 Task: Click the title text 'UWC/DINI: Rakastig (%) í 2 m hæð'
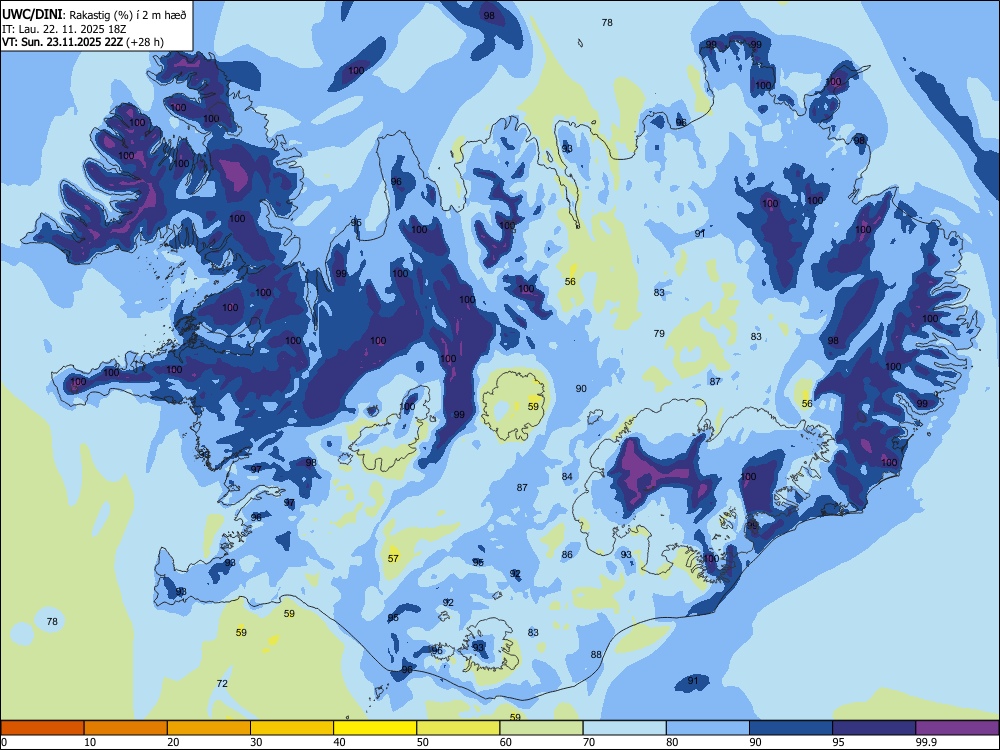(x=94, y=15)
